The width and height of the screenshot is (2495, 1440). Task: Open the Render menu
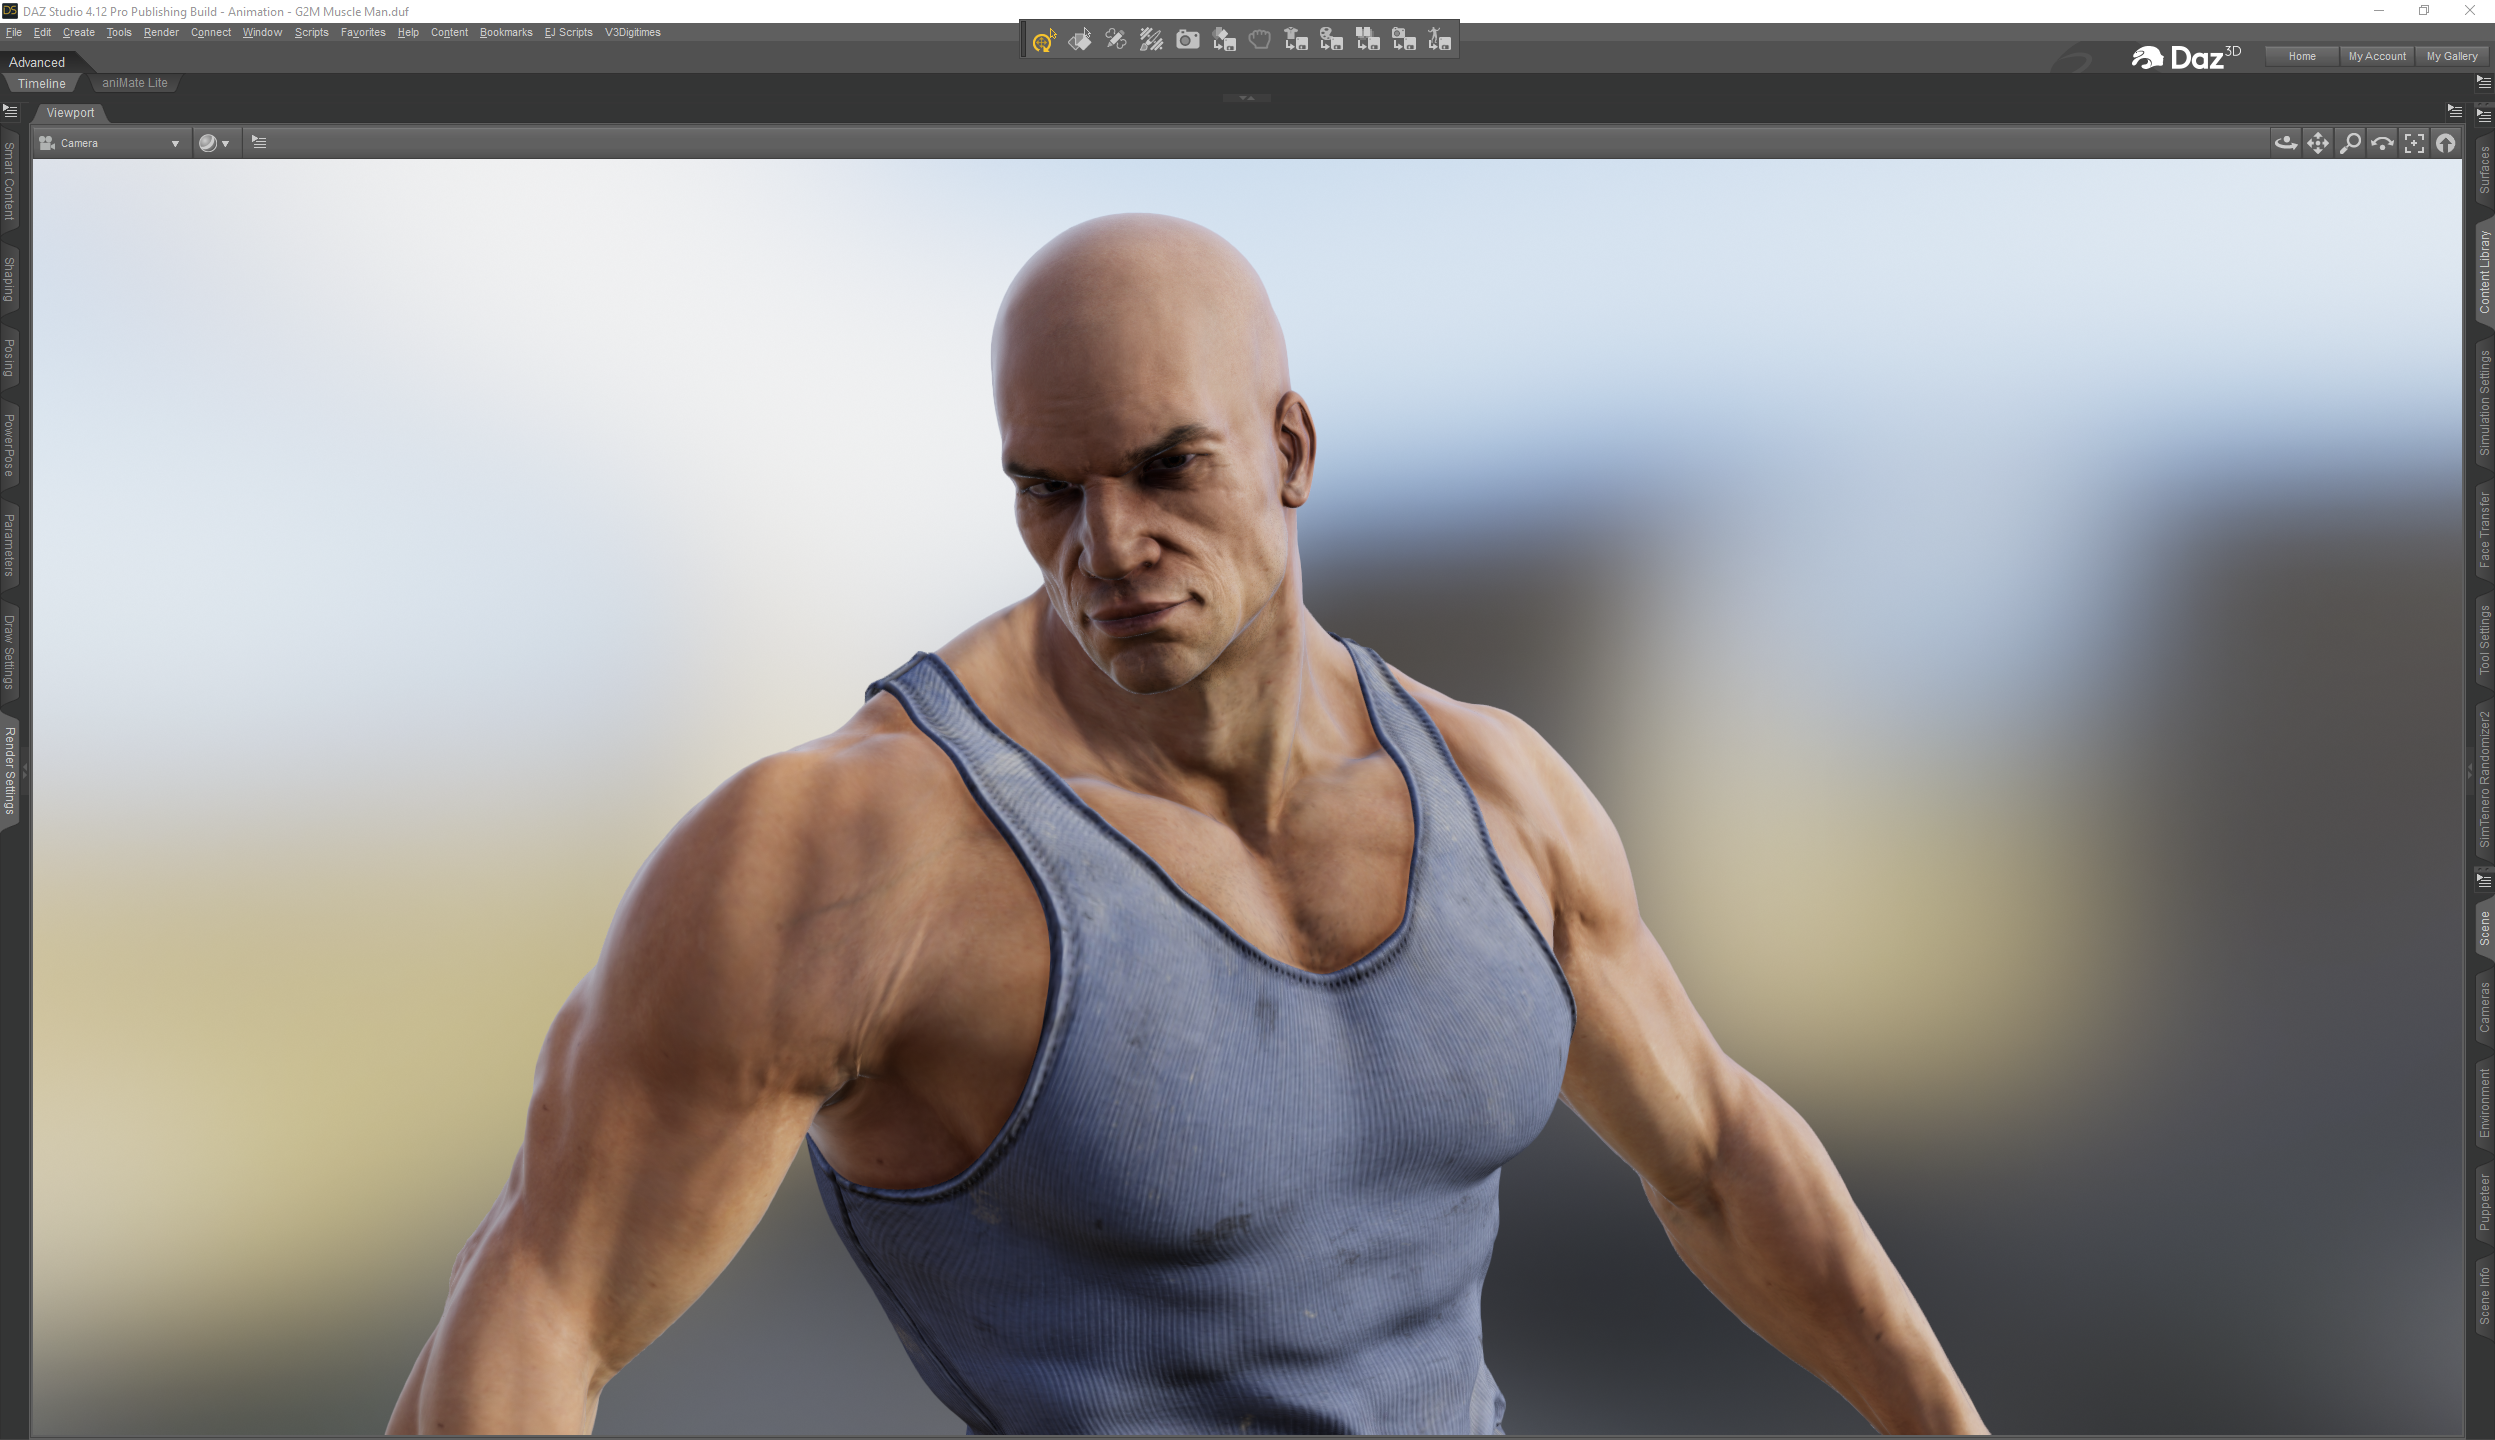pos(161,32)
